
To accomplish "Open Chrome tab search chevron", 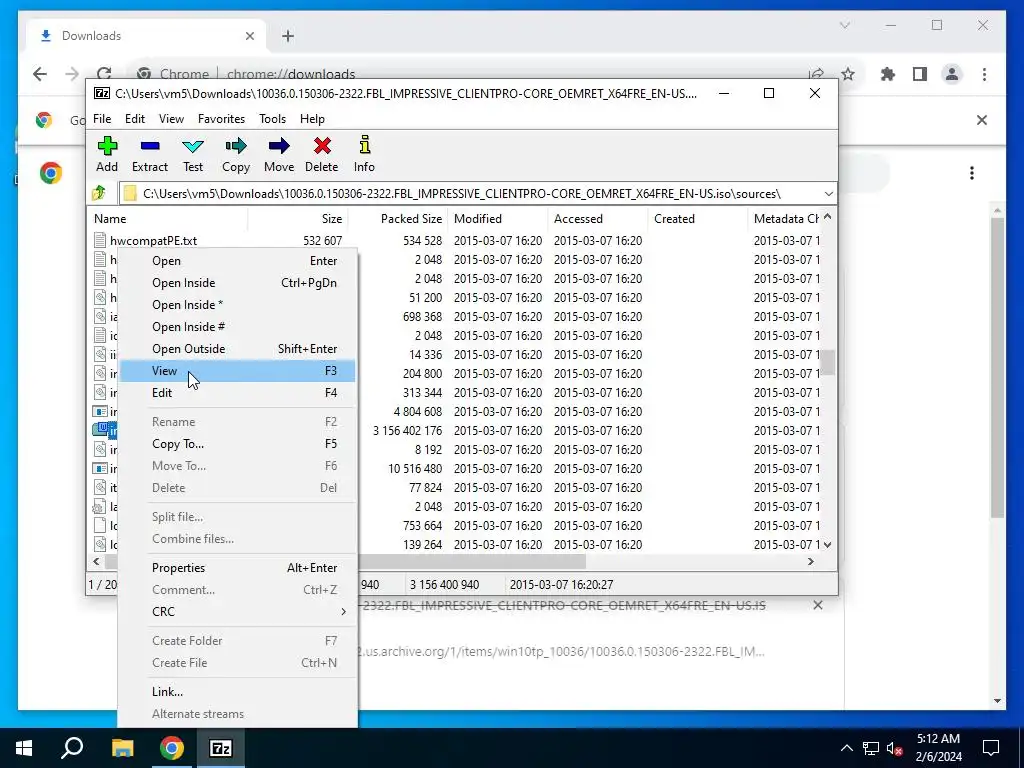I will 844,25.
